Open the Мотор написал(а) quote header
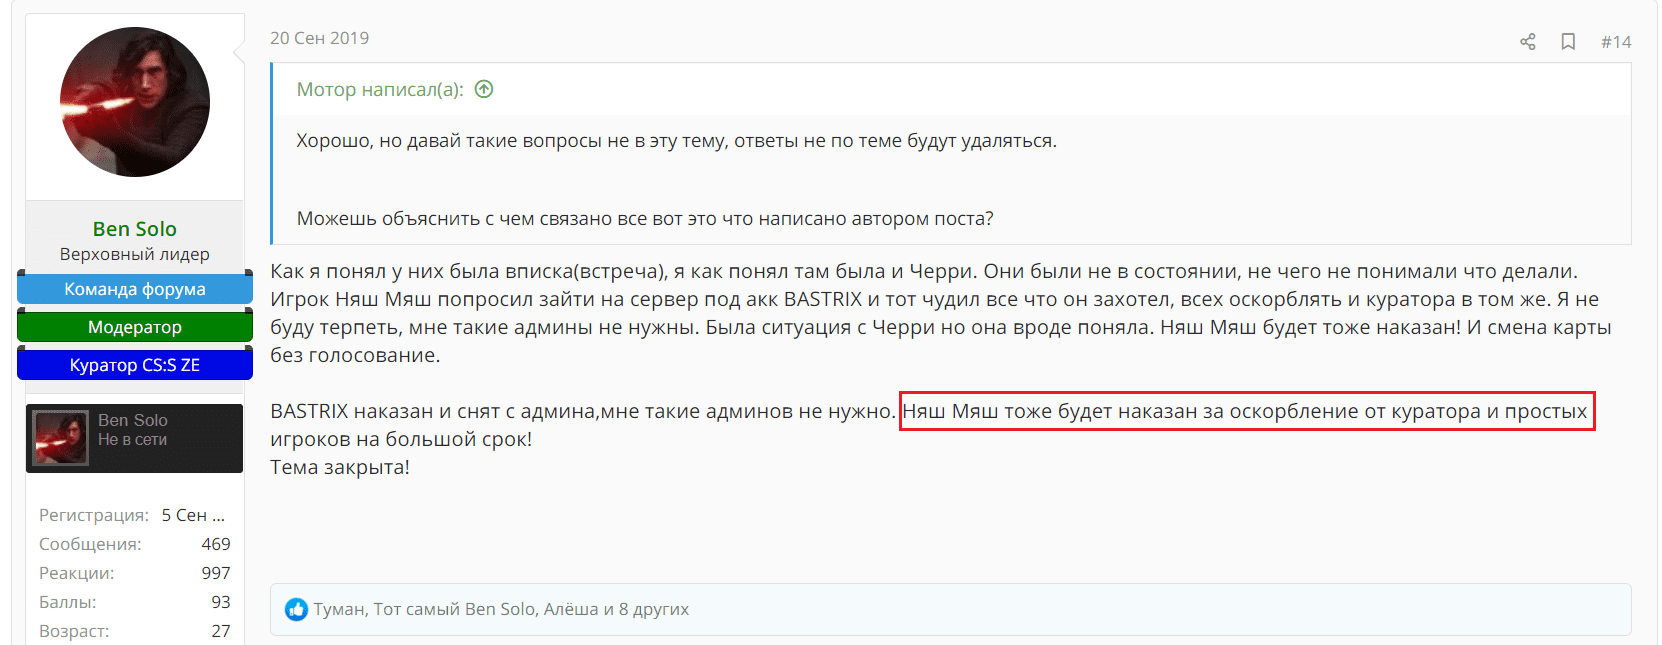Viewport: 1662px width, 645px height. [x=379, y=89]
